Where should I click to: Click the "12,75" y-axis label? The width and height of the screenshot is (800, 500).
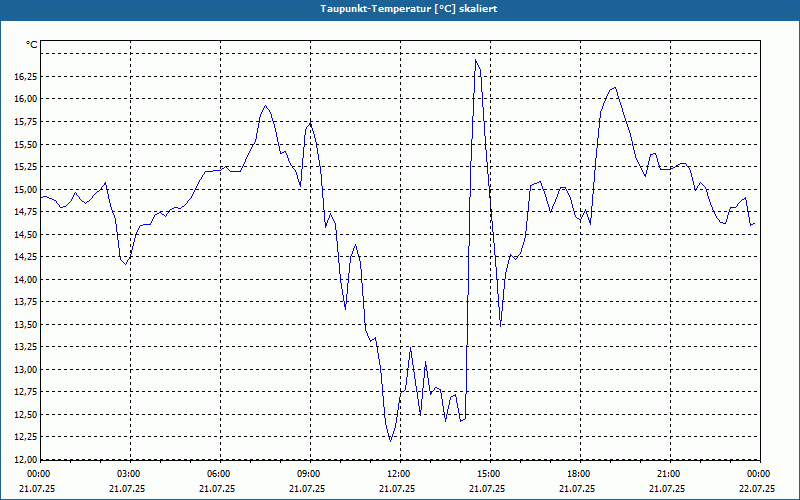tap(25, 392)
